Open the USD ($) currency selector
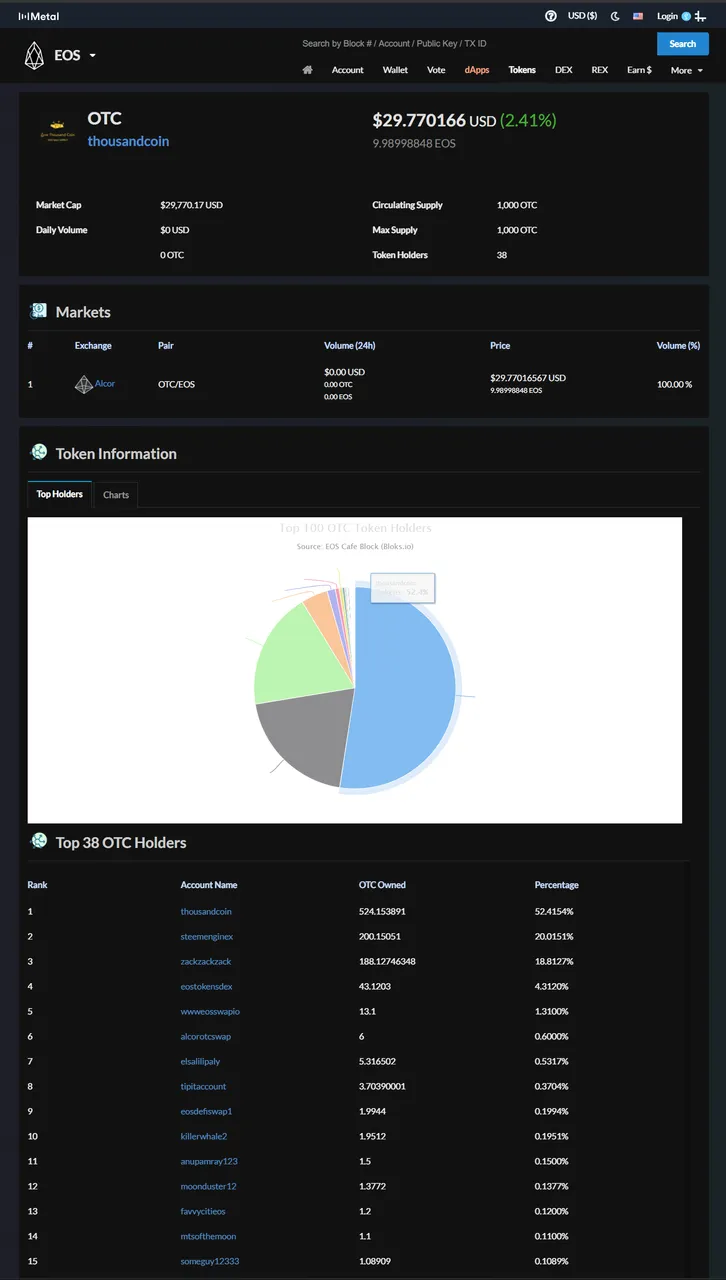This screenshot has height=1280, width=726. pyautogui.click(x=582, y=16)
